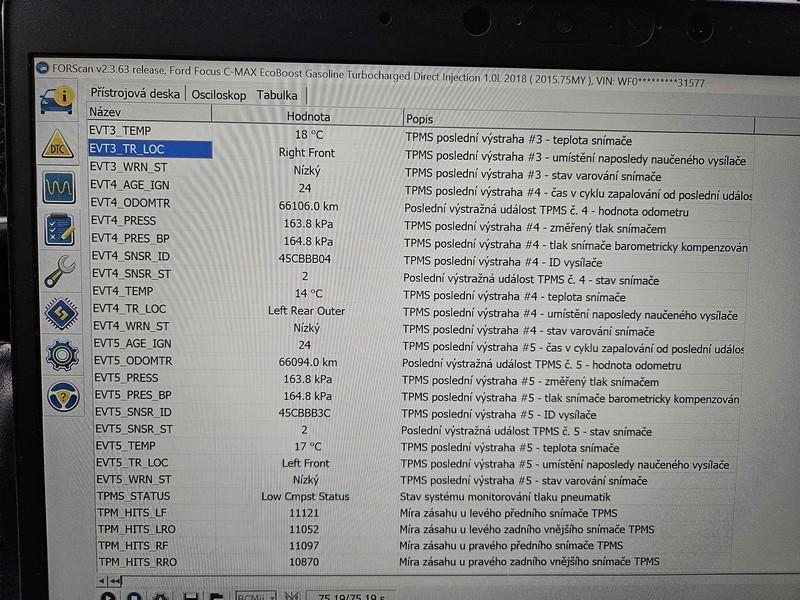Open the DTC fault codes section
800x600 pixels.
click(57, 143)
